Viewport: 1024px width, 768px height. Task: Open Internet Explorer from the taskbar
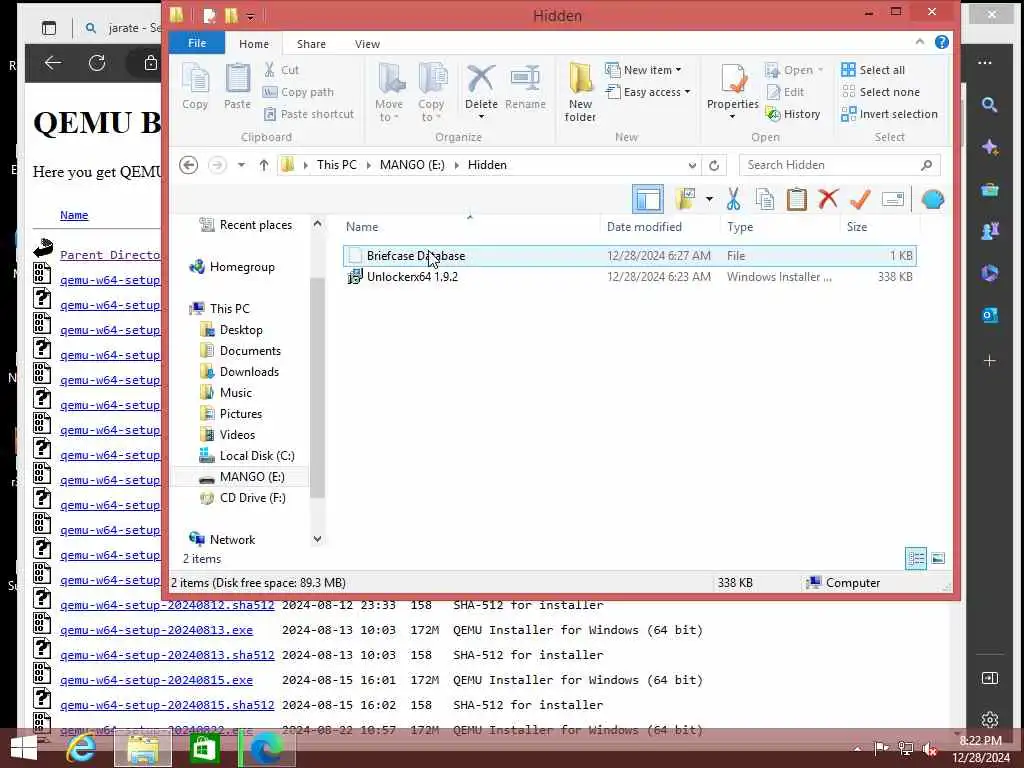81,748
